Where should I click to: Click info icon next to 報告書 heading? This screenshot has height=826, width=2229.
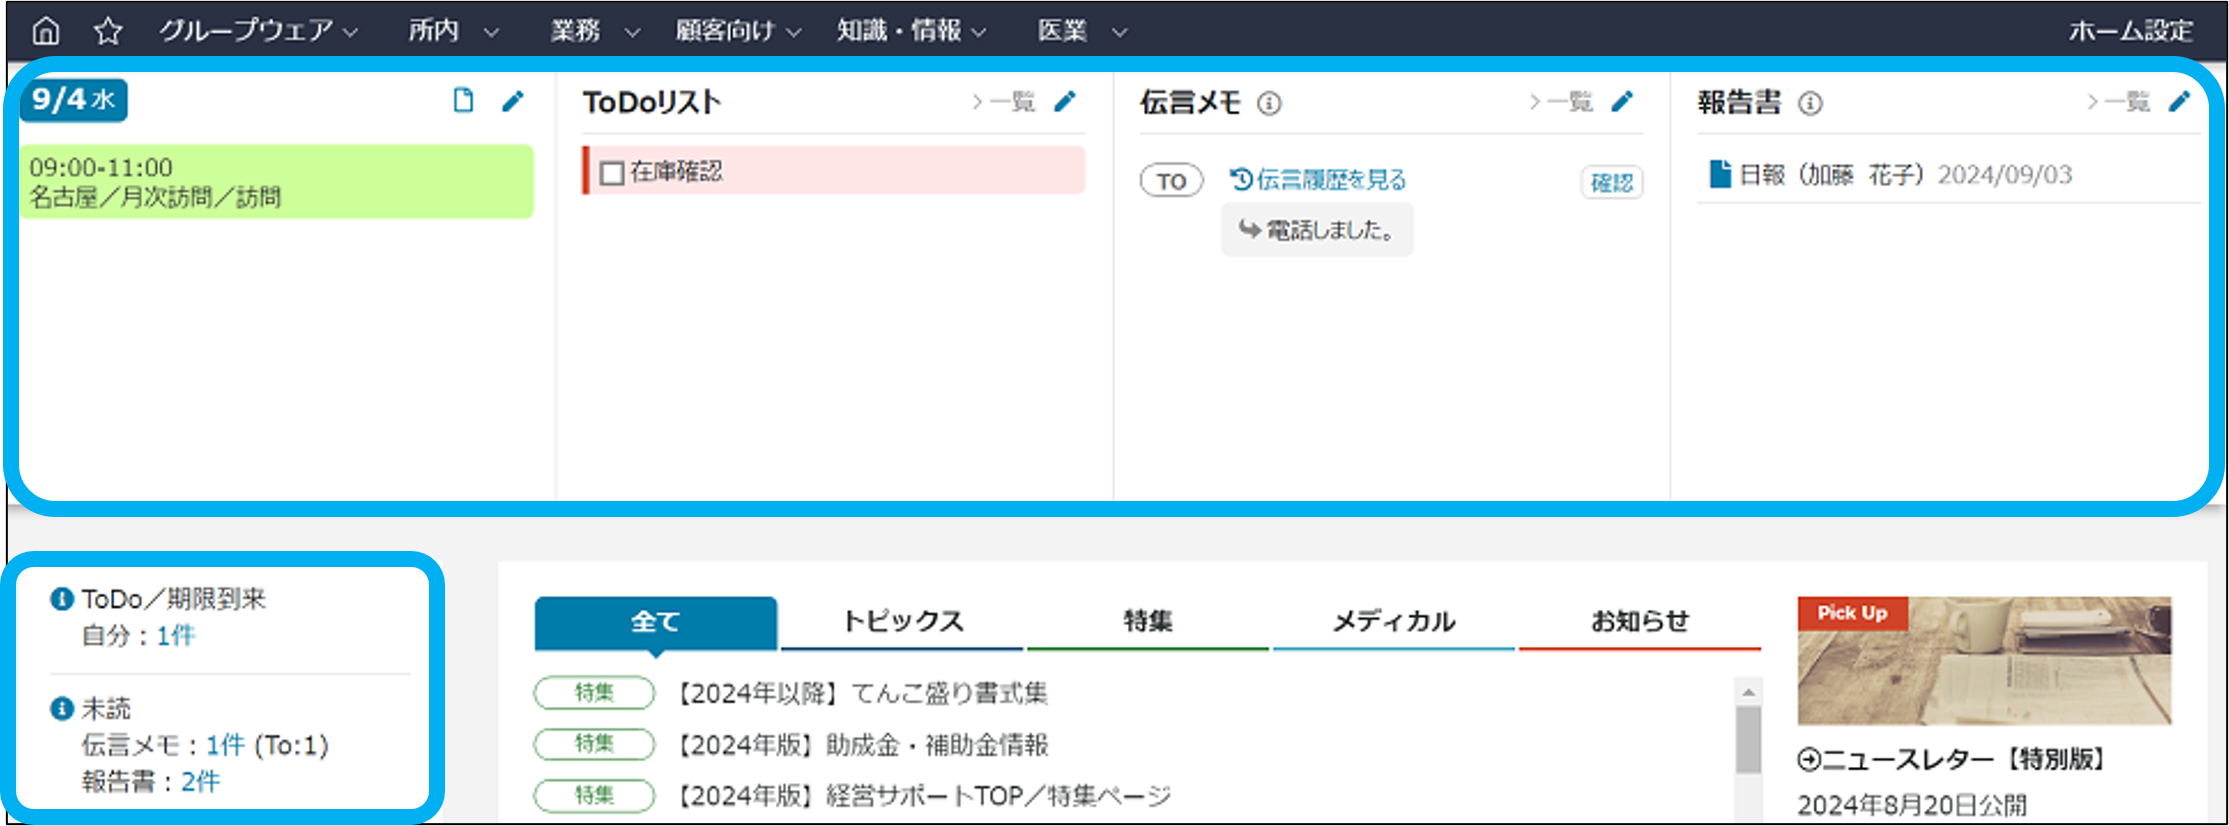coord(1810,103)
